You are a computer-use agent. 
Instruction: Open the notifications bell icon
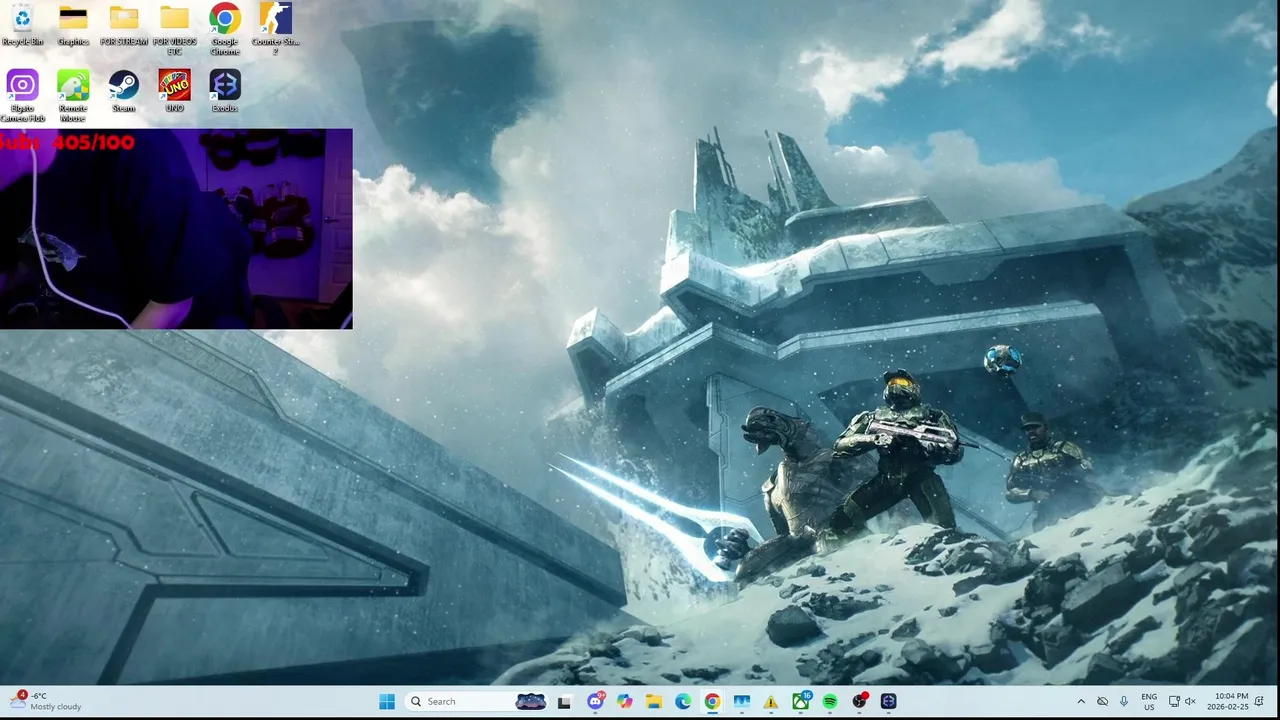1260,701
